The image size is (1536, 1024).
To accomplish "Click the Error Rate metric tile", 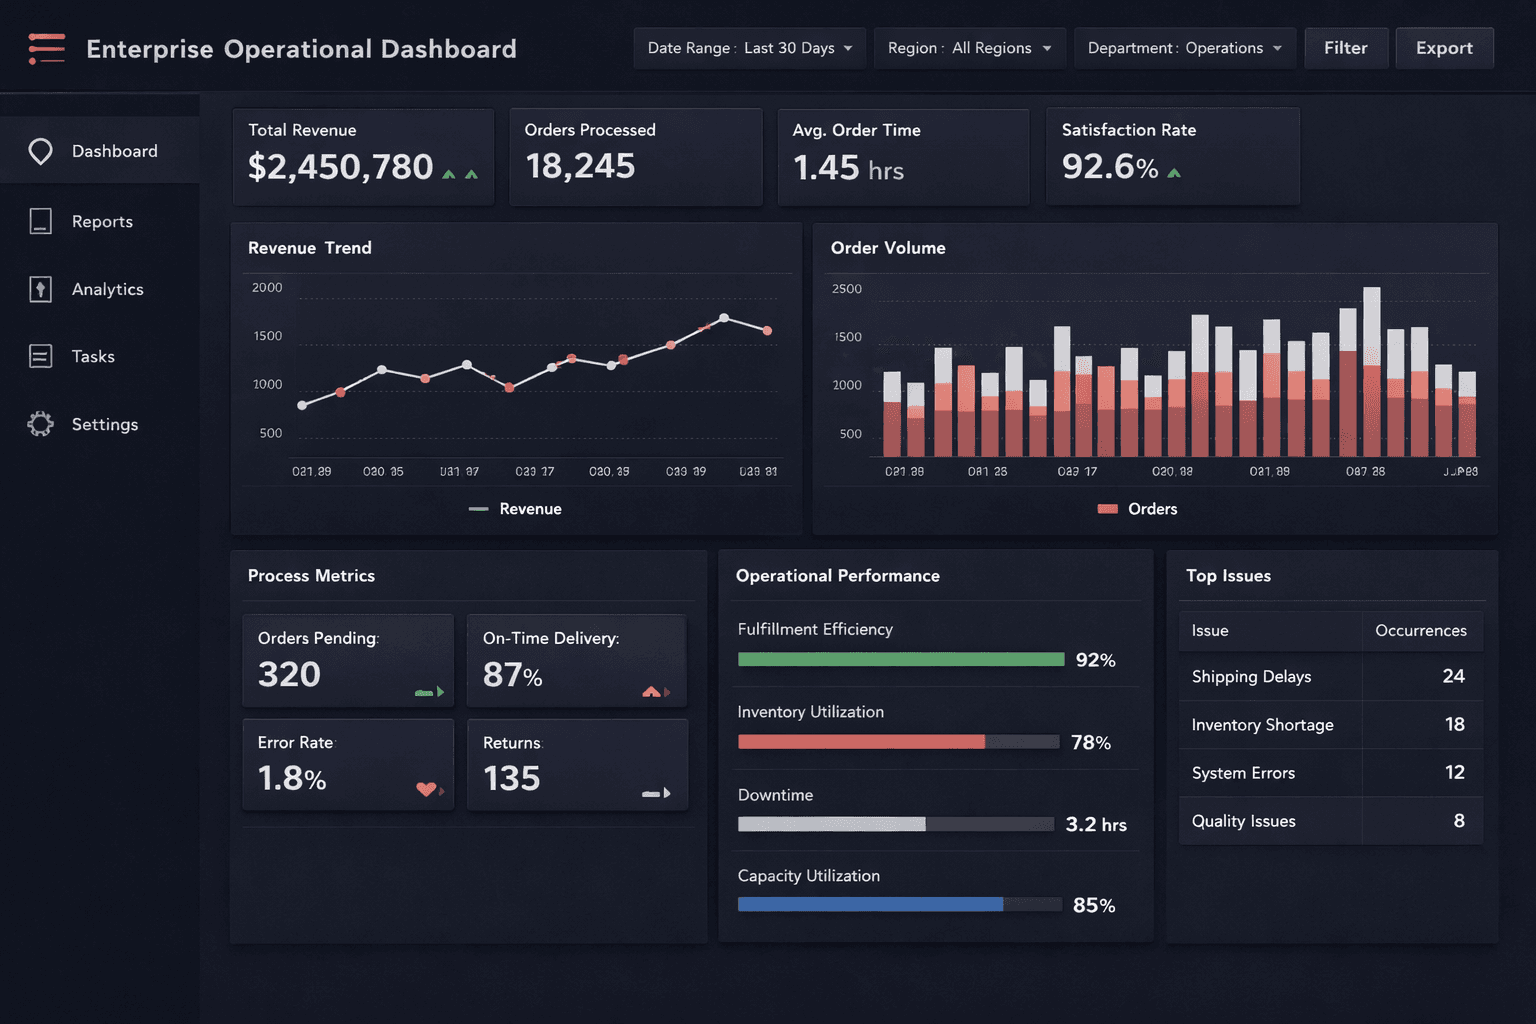I will [x=348, y=765].
